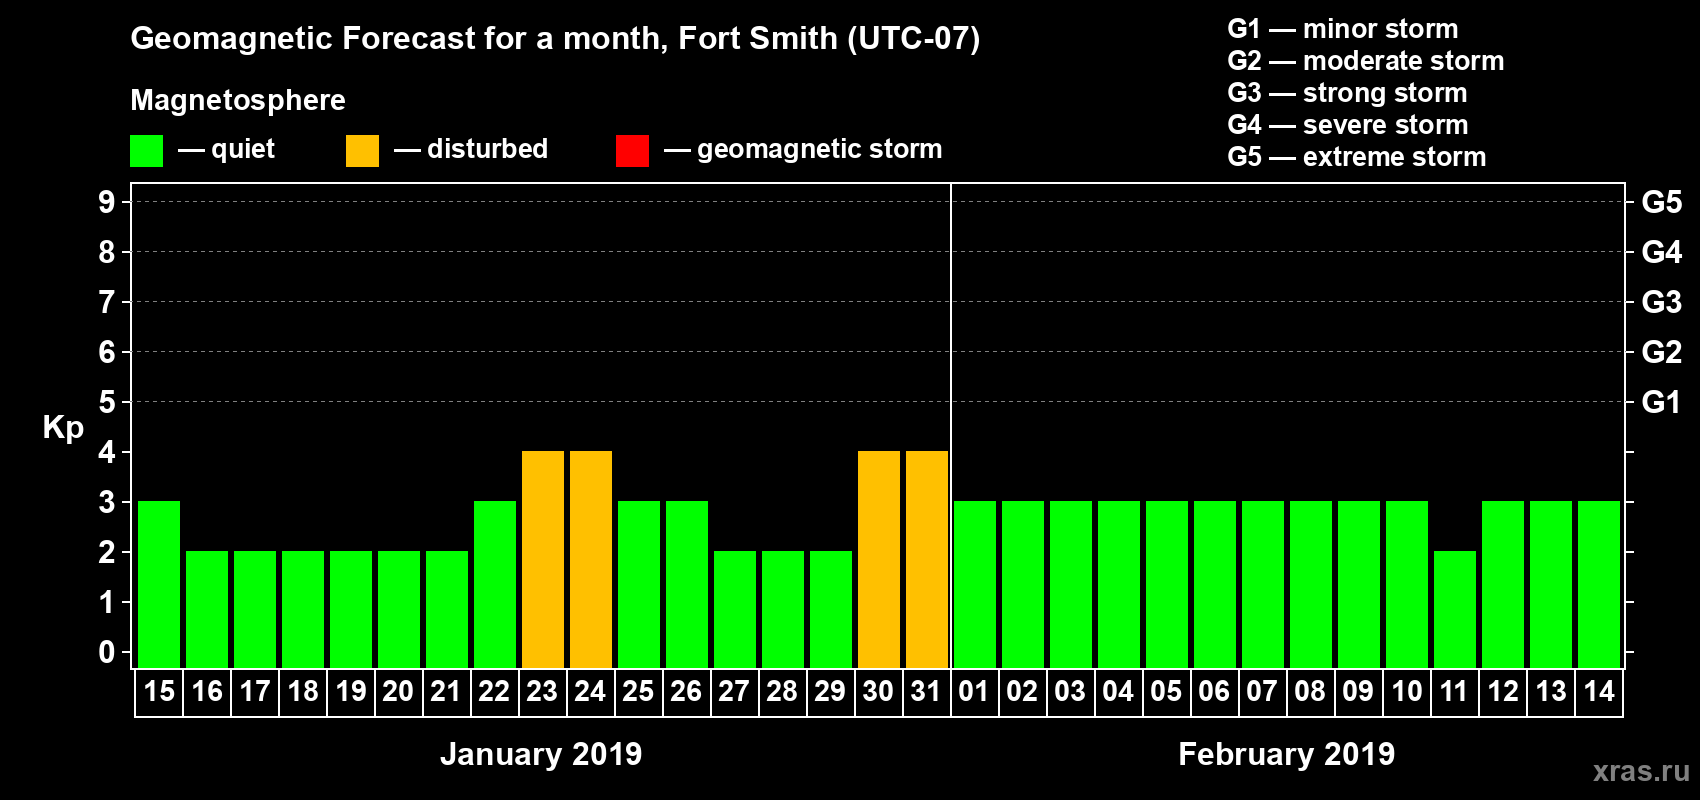1700x800 pixels.
Task: Click the orange bar for January 24
Action: tap(591, 559)
